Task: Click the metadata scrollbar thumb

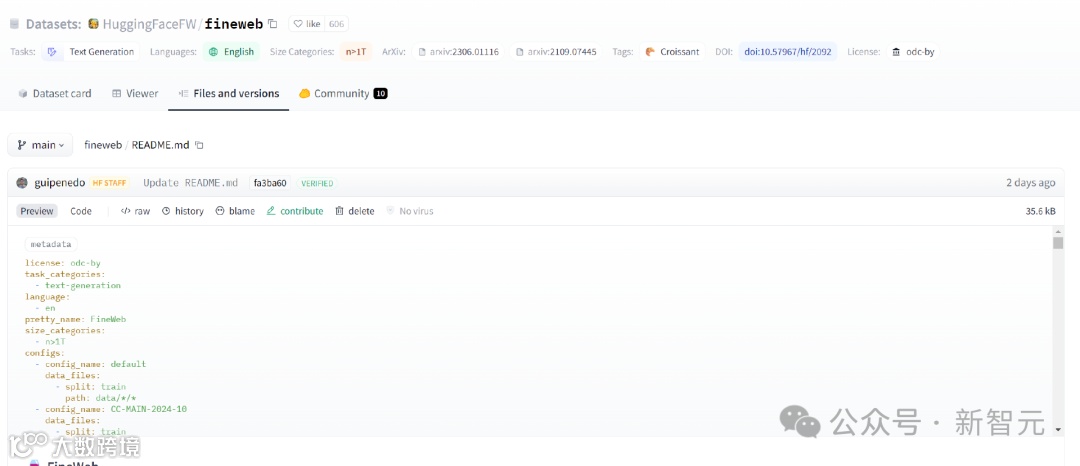Action: (x=1058, y=243)
